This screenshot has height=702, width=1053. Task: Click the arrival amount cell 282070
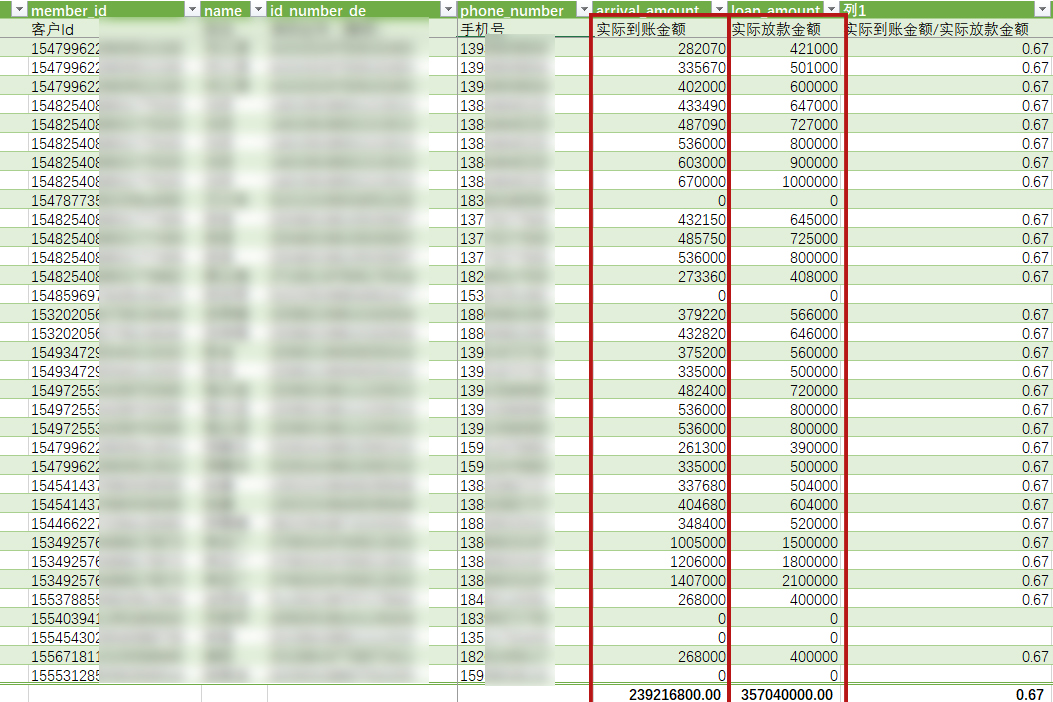[659, 48]
